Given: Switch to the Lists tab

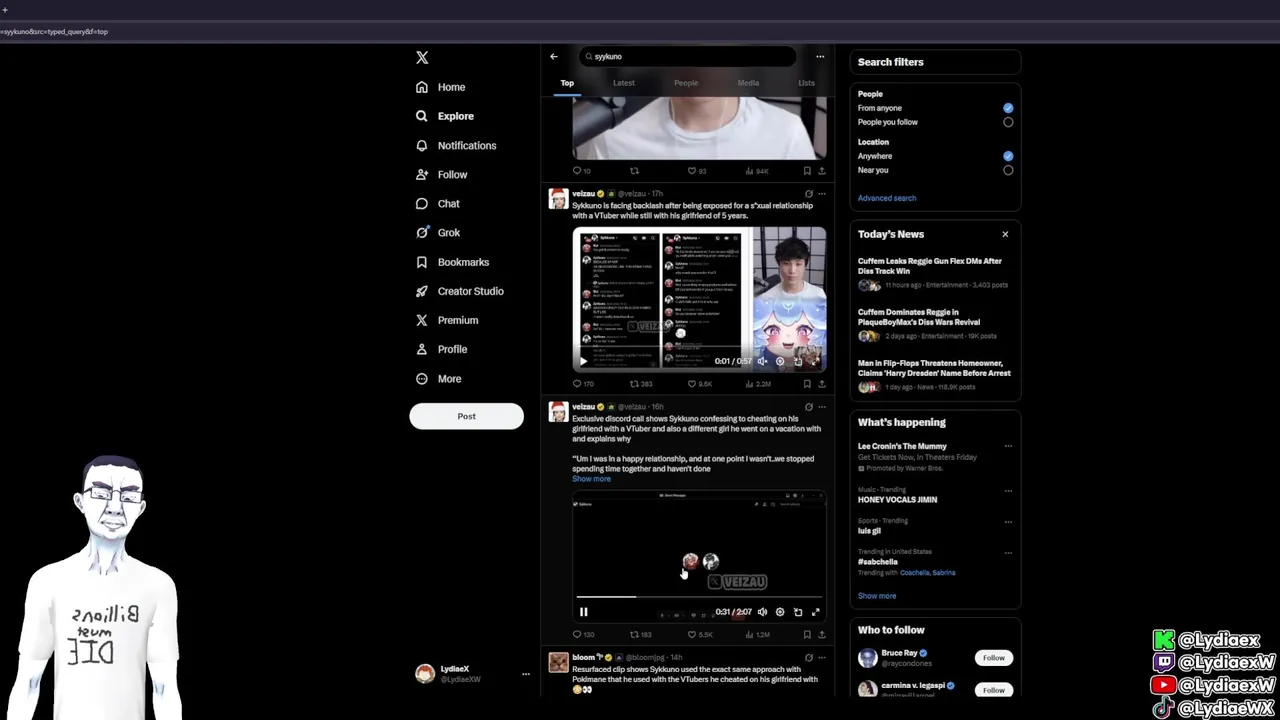Looking at the screenshot, I should click(x=806, y=83).
